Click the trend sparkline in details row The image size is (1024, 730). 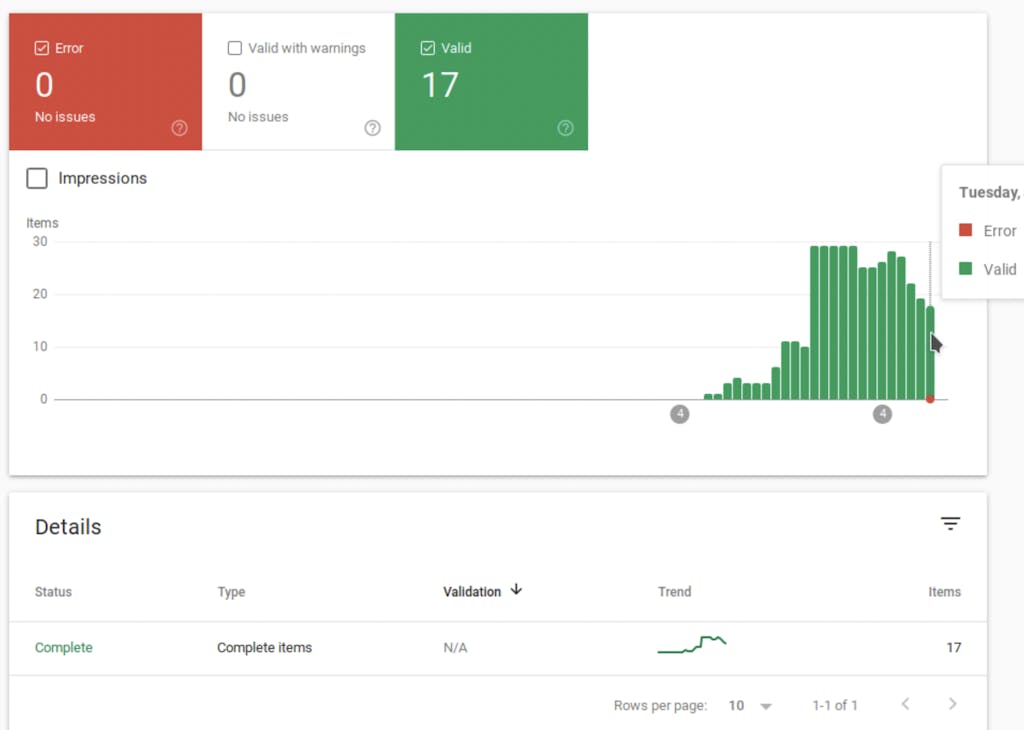(x=692, y=645)
